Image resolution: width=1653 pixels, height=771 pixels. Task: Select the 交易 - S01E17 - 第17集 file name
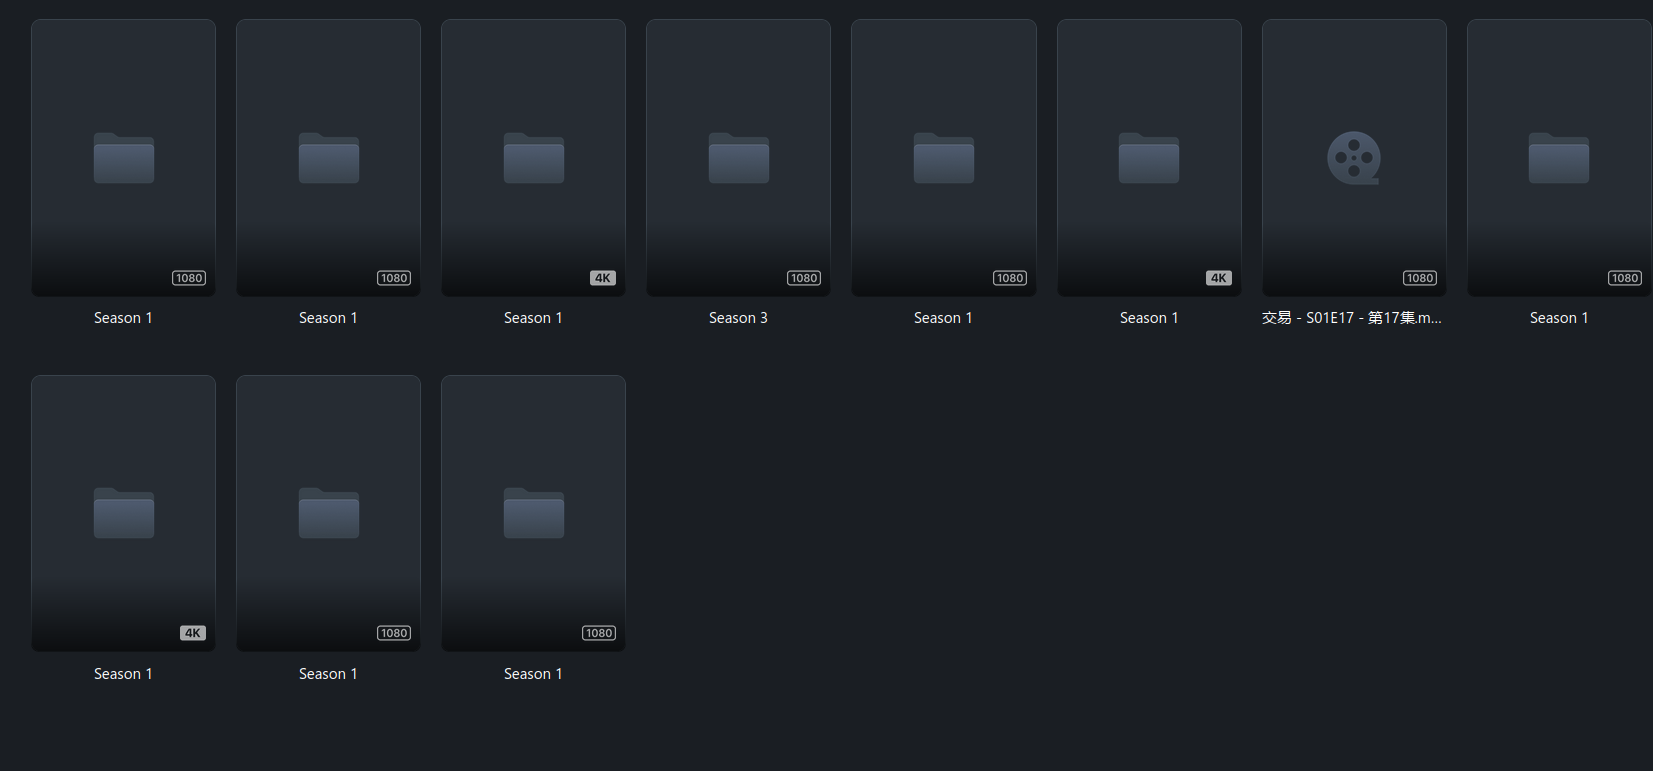pyautogui.click(x=1352, y=318)
